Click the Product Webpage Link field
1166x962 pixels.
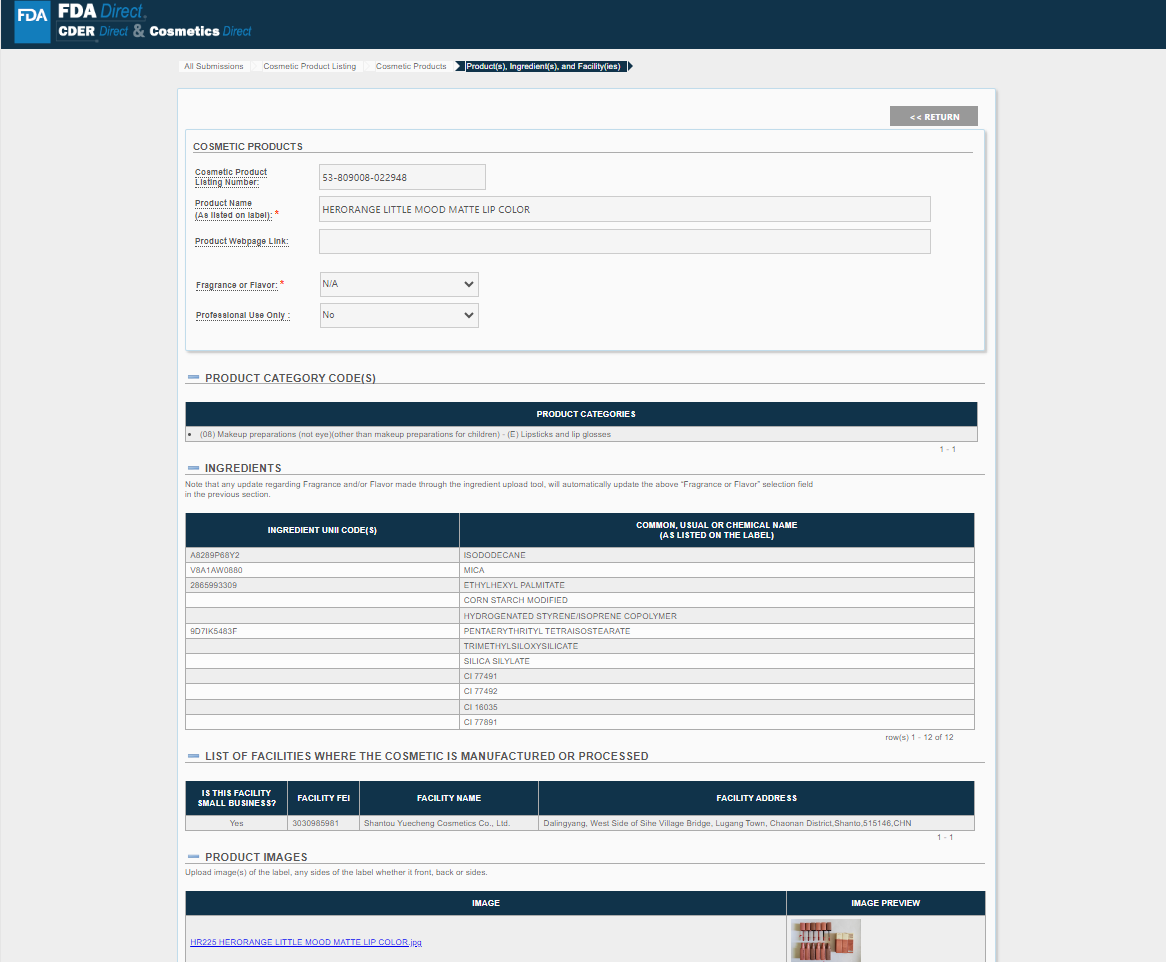point(624,242)
